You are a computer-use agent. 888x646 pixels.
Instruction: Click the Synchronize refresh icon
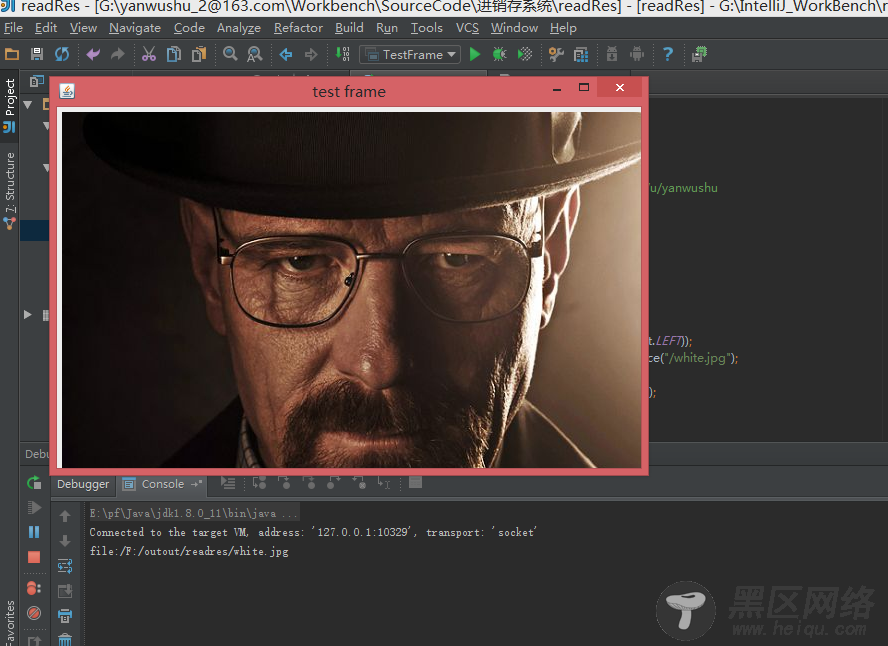click(x=62, y=54)
